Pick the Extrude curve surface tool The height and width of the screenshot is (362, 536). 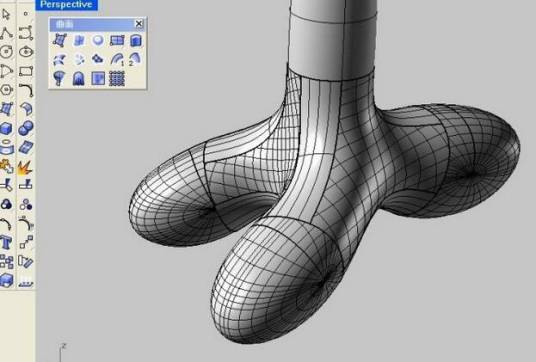click(136, 40)
